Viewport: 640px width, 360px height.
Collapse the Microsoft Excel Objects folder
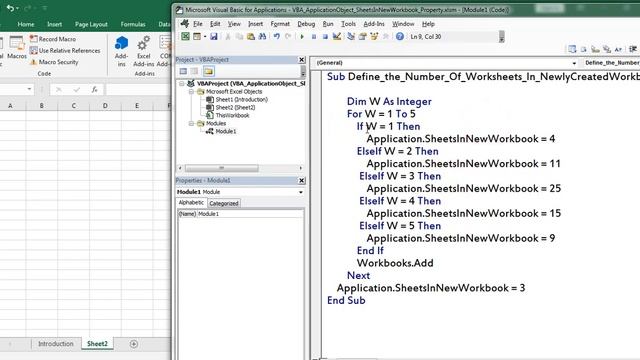191,92
